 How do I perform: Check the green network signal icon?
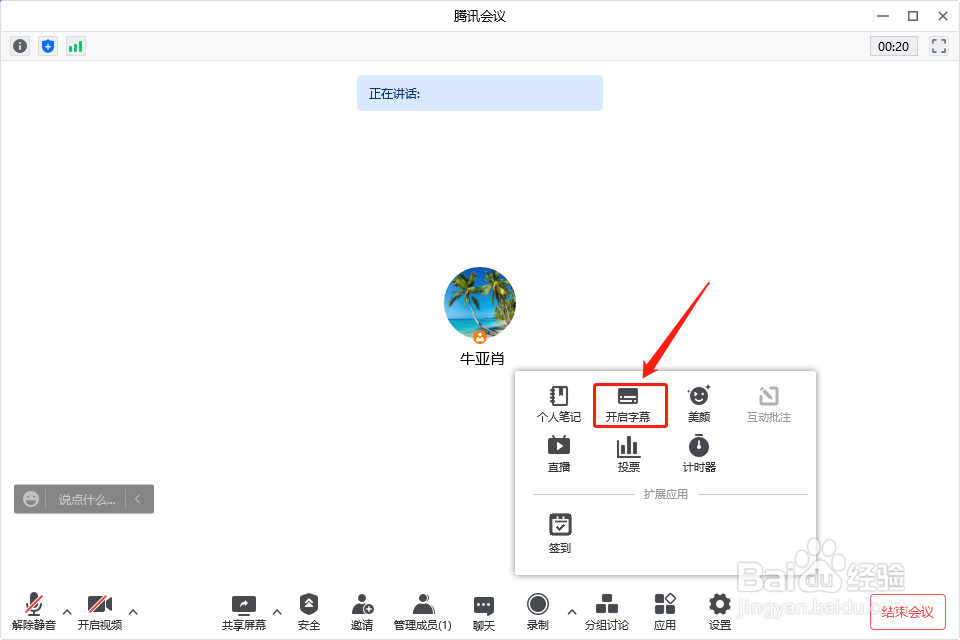coord(75,46)
